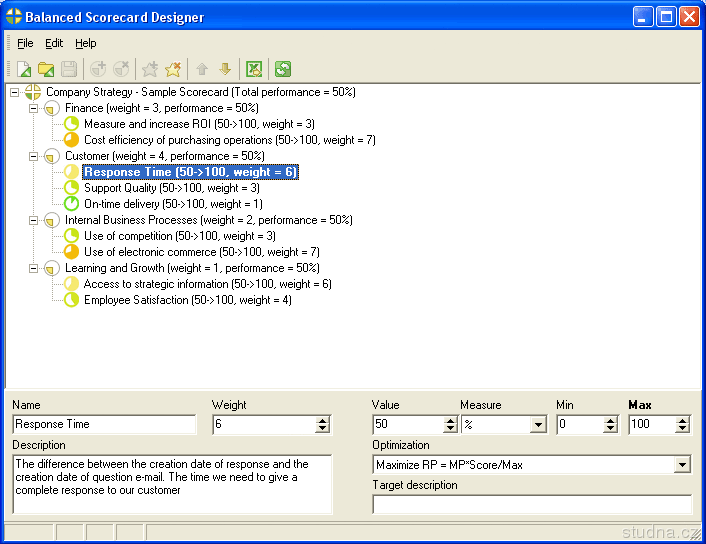Click the empty Target description field
Image resolution: width=706 pixels, height=544 pixels.
pyautogui.click(x=532, y=504)
